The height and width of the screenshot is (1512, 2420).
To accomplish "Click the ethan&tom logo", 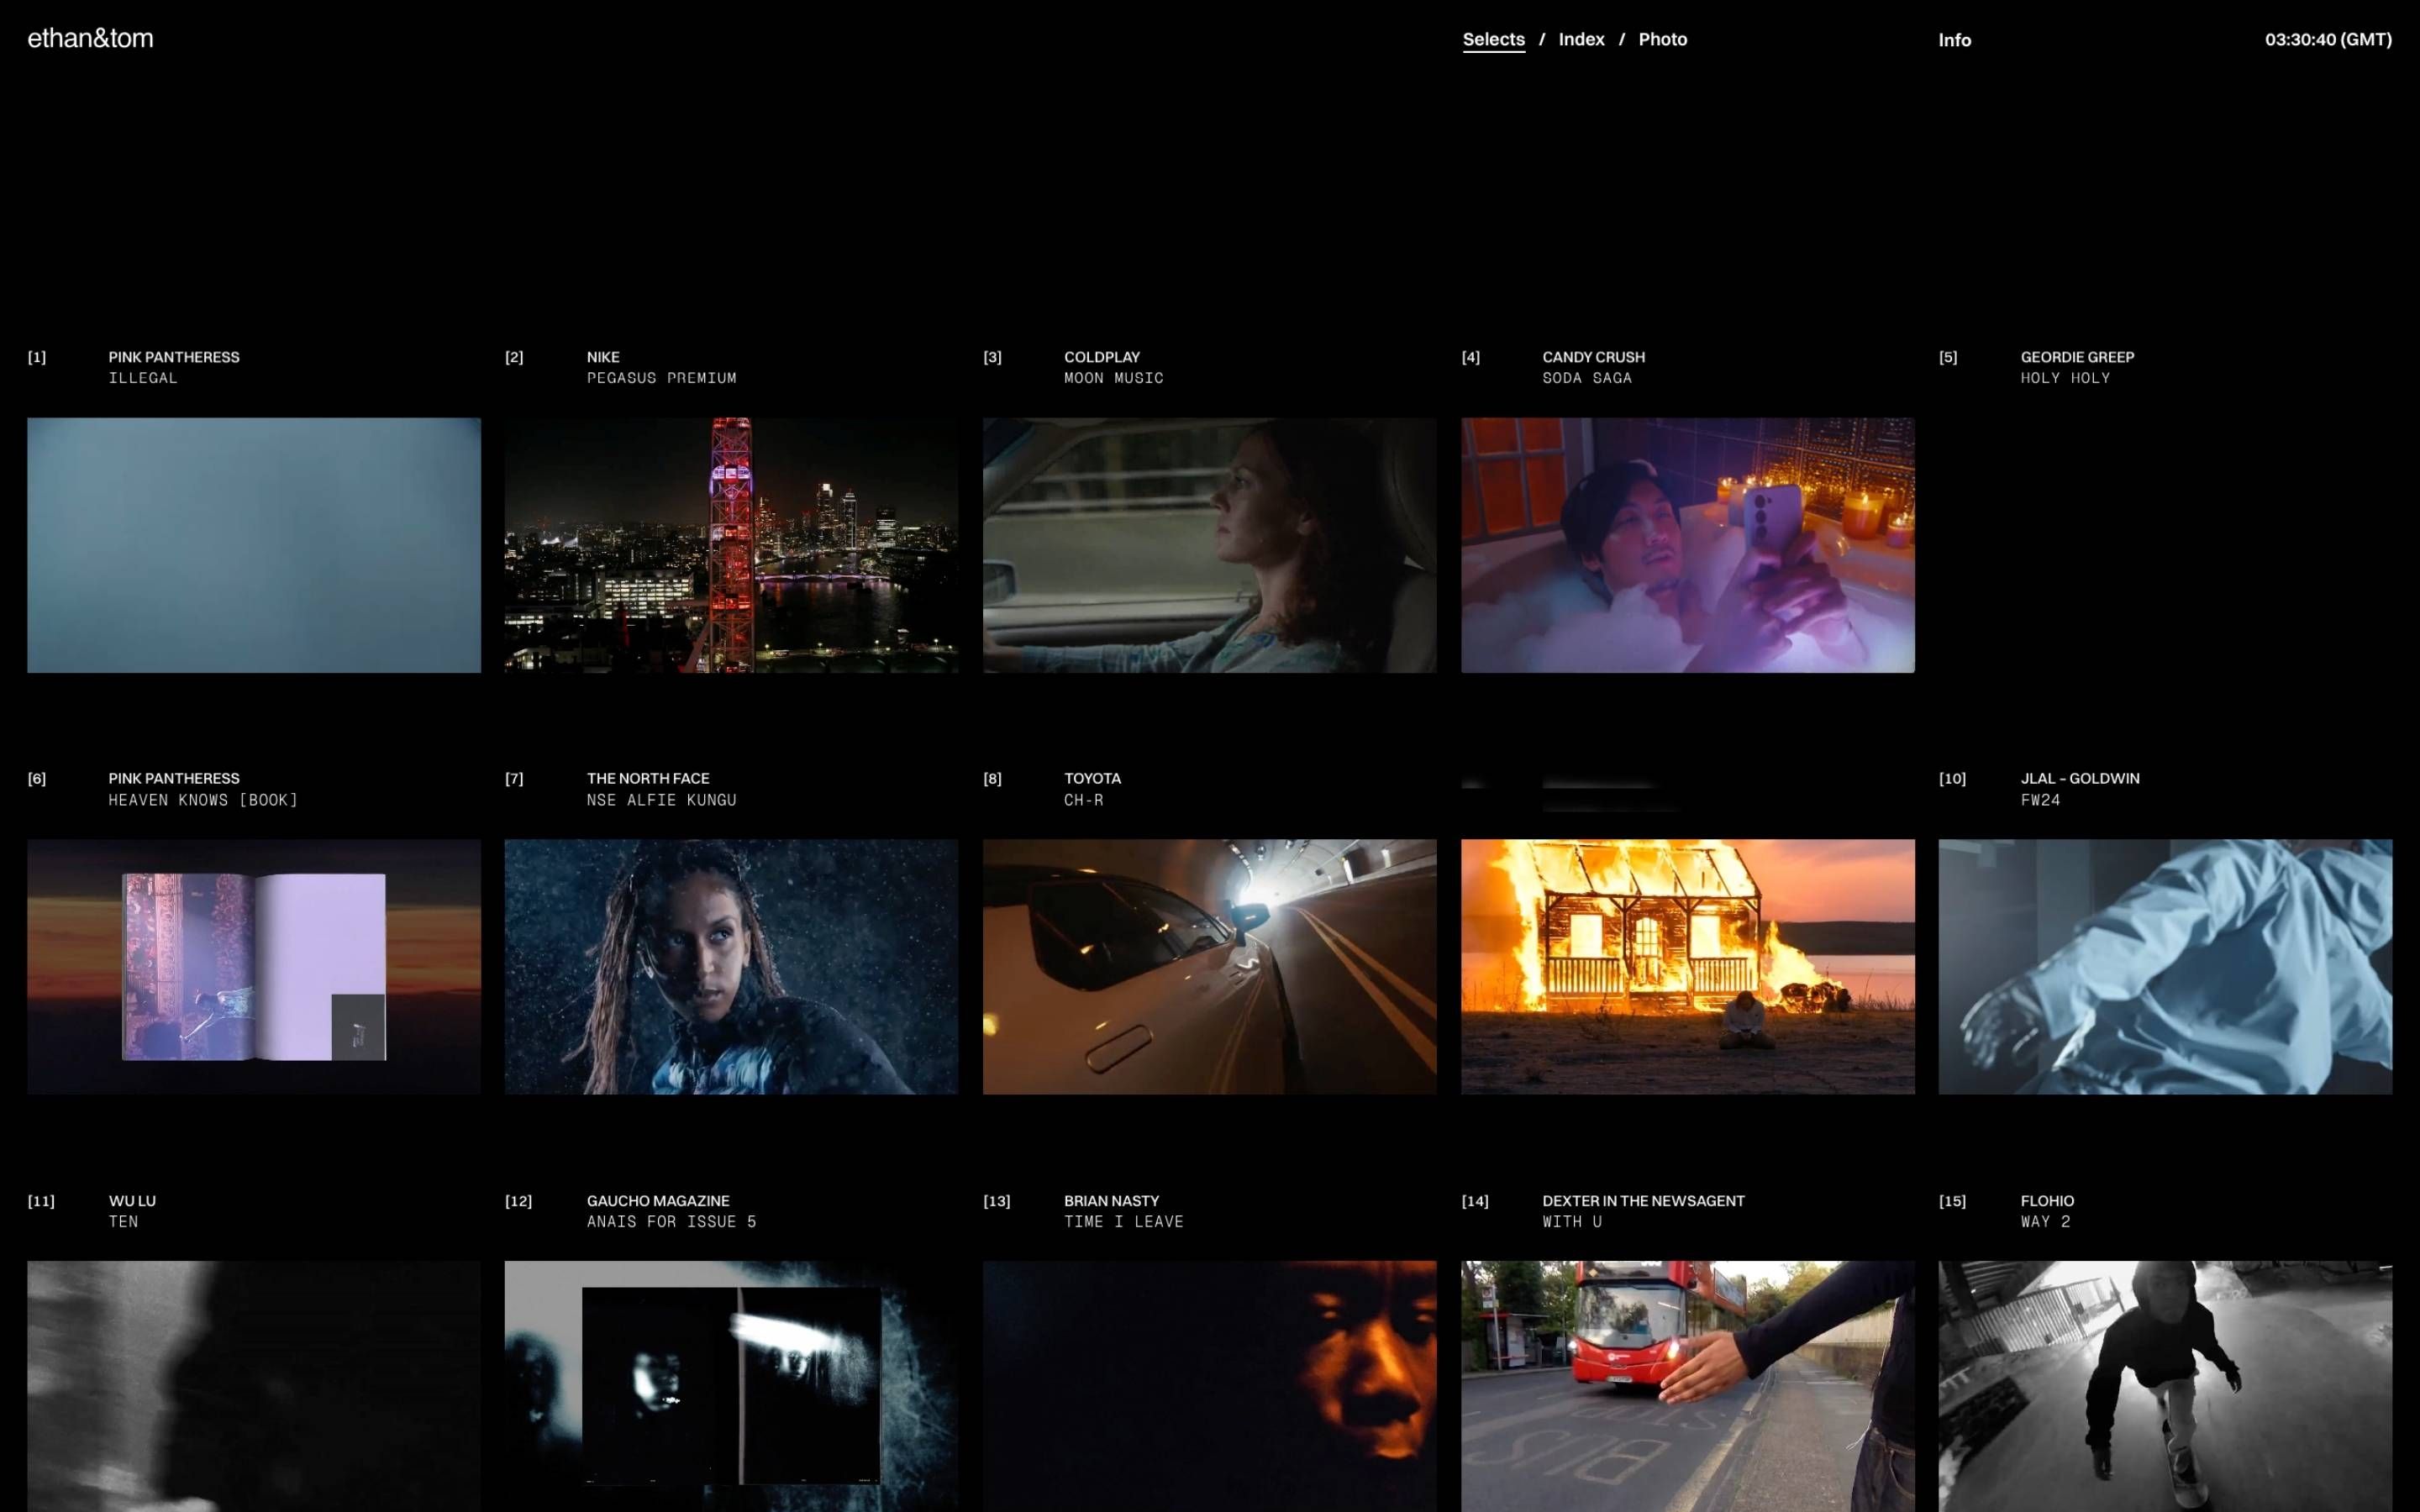I will [x=90, y=39].
